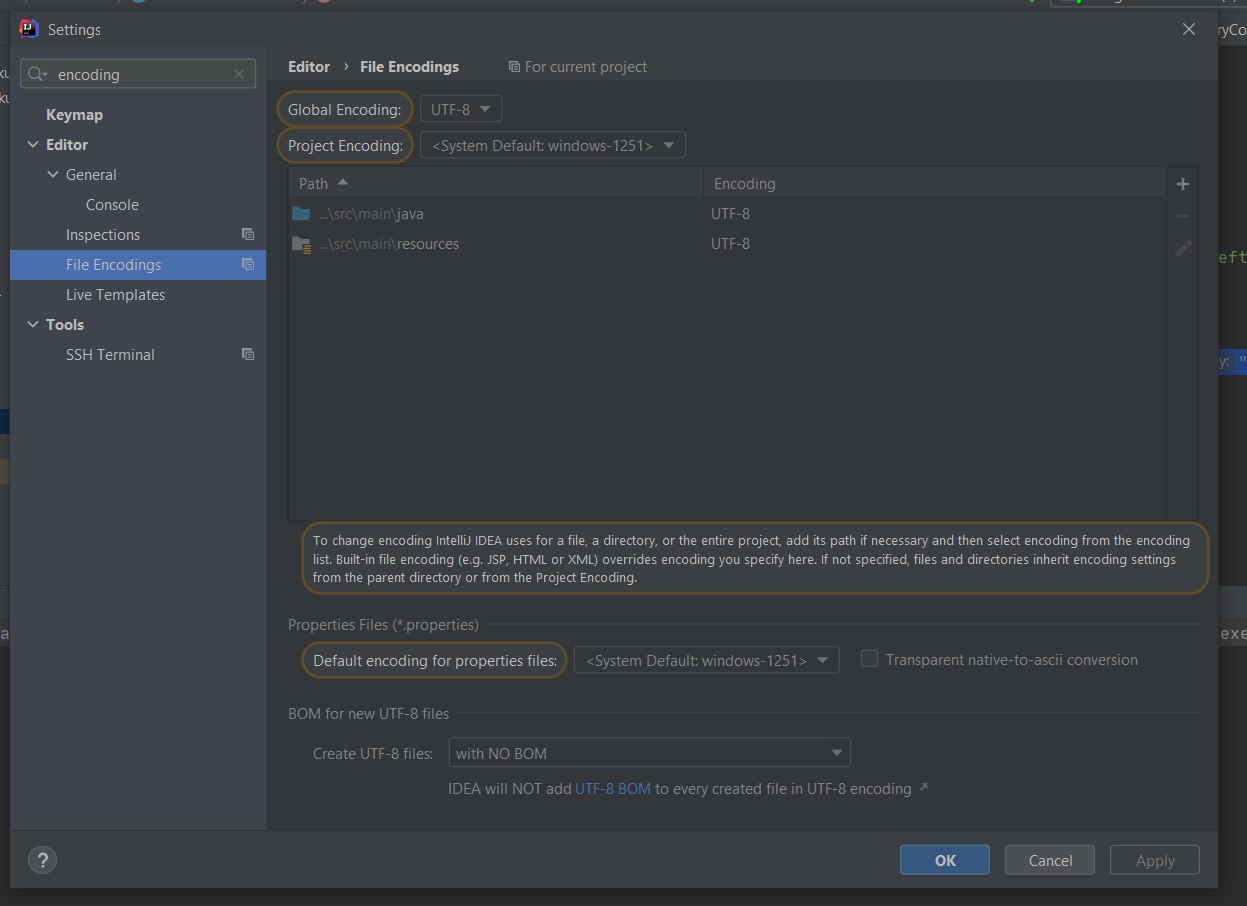Click the UTF-8 encoding cell for resources
Viewport: 1247px width, 906px height.
730,244
